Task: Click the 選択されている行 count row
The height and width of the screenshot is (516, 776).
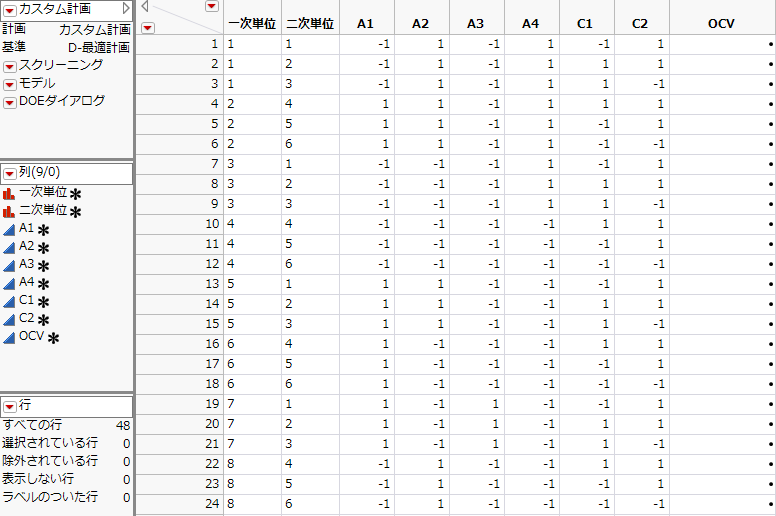Action: 66,443
